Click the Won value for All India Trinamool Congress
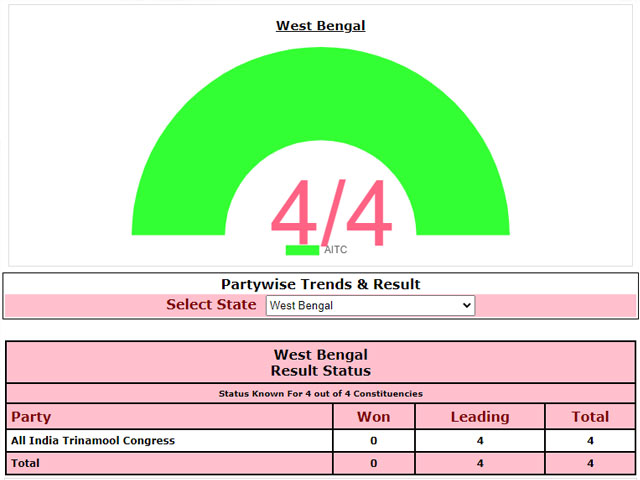 point(373,441)
